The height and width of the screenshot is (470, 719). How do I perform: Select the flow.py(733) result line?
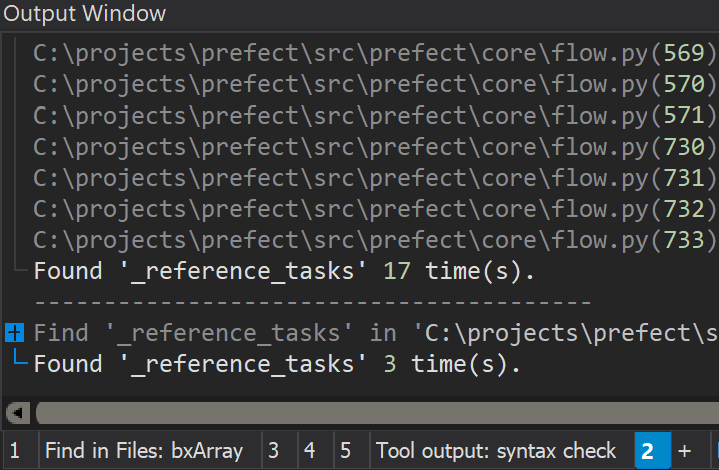[x=374, y=240]
